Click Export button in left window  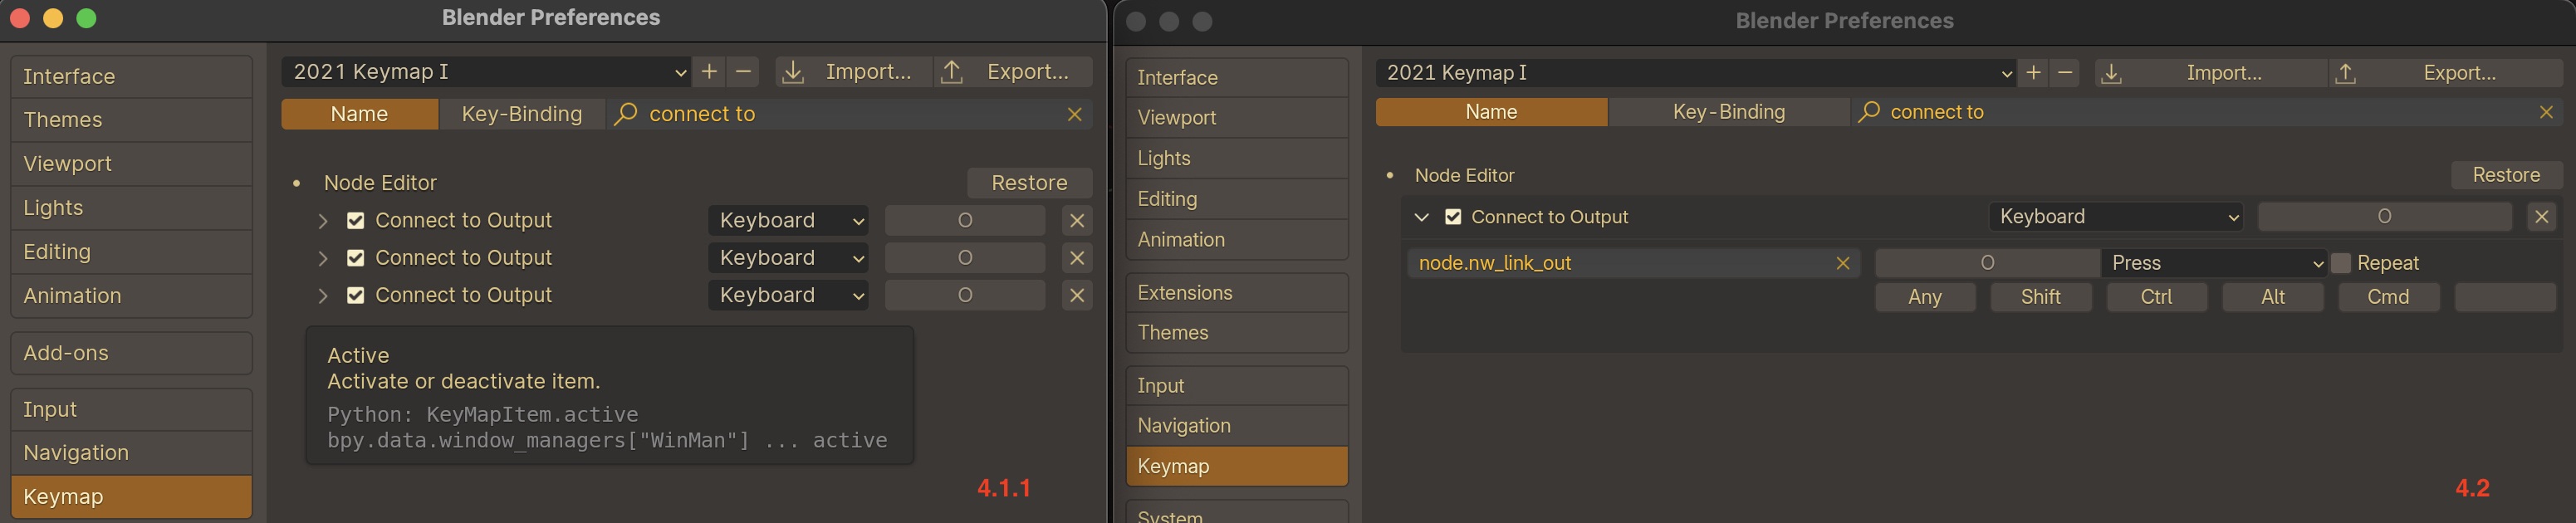(x=1013, y=72)
